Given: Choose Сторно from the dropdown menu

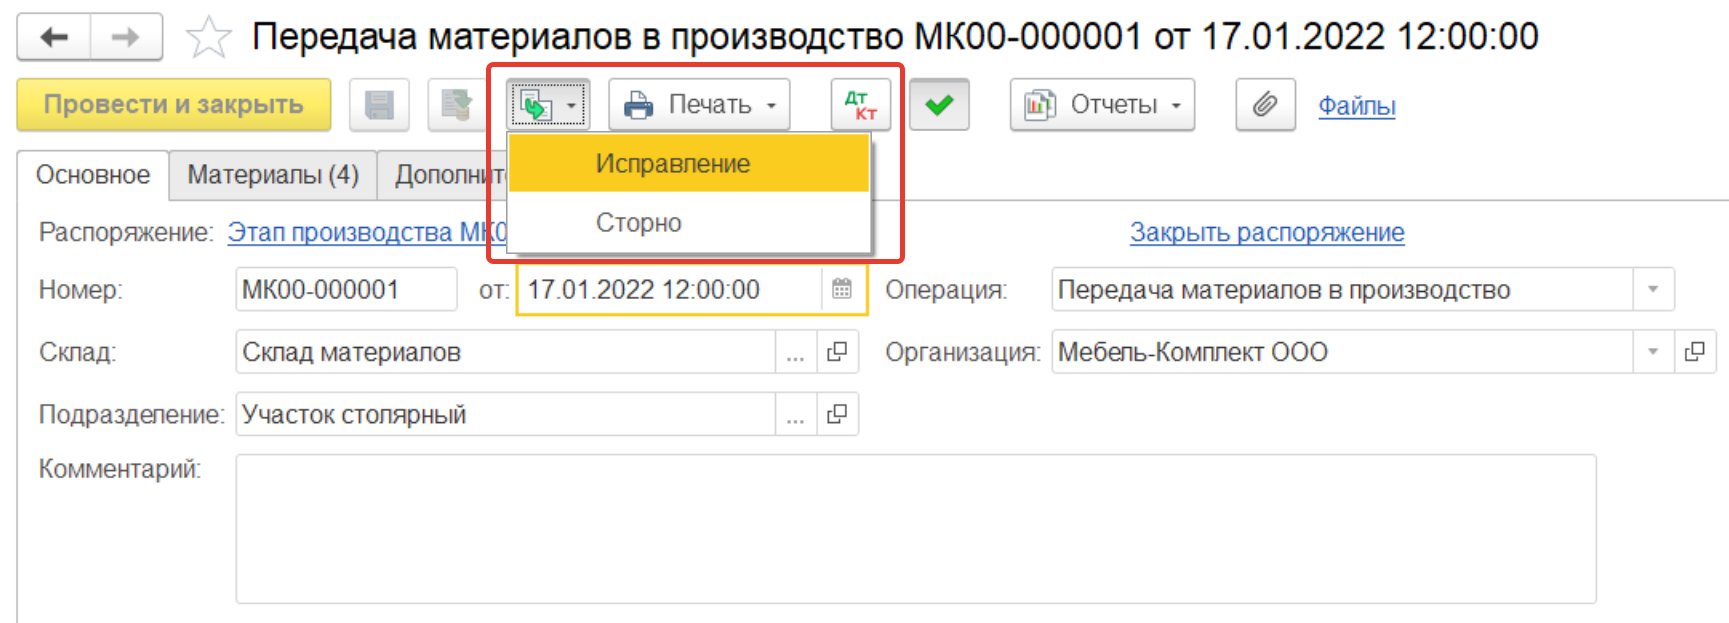Looking at the screenshot, I should 689,222.
